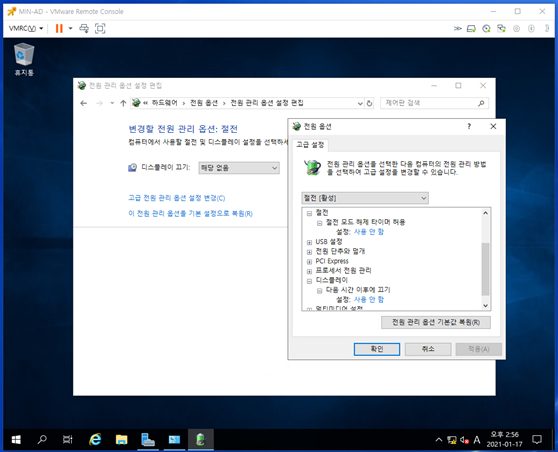Show hidden system tray icons

(439, 440)
